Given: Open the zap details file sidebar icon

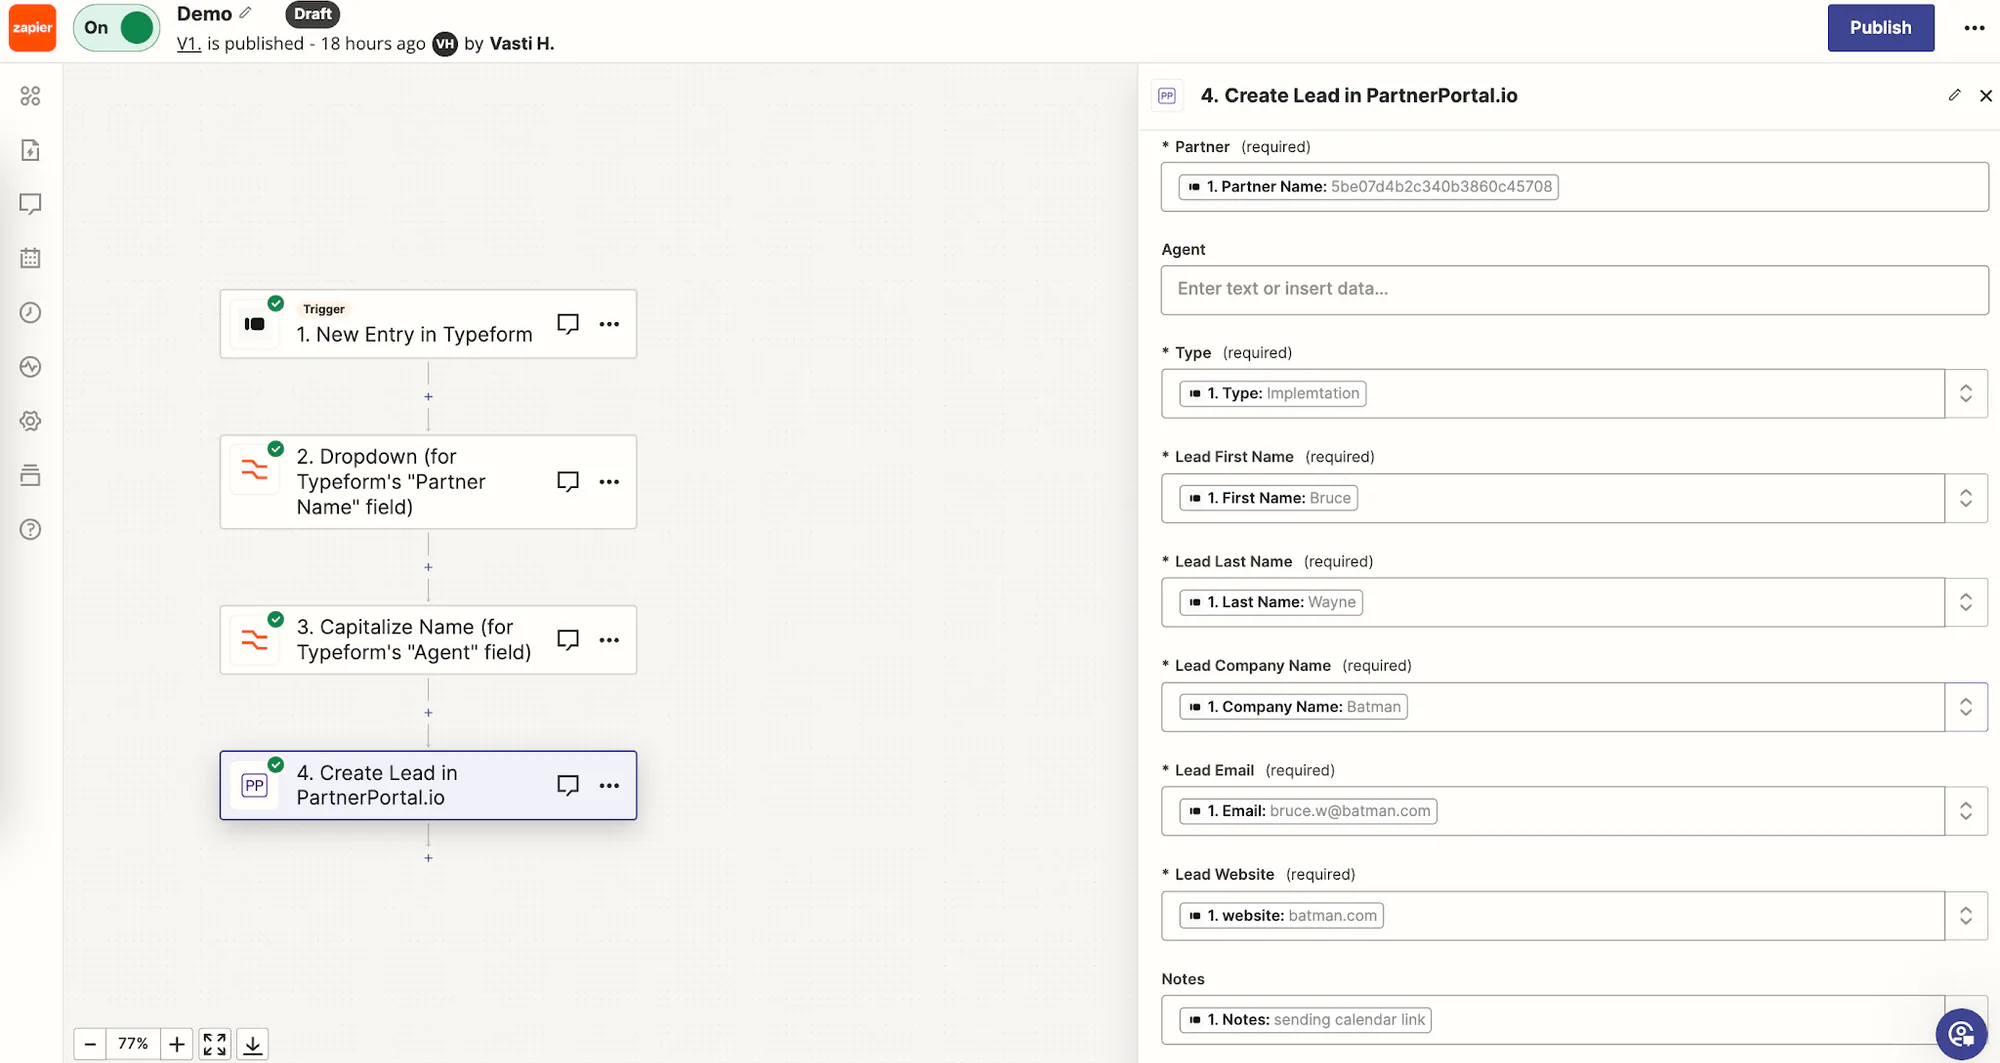Looking at the screenshot, I should 31,150.
